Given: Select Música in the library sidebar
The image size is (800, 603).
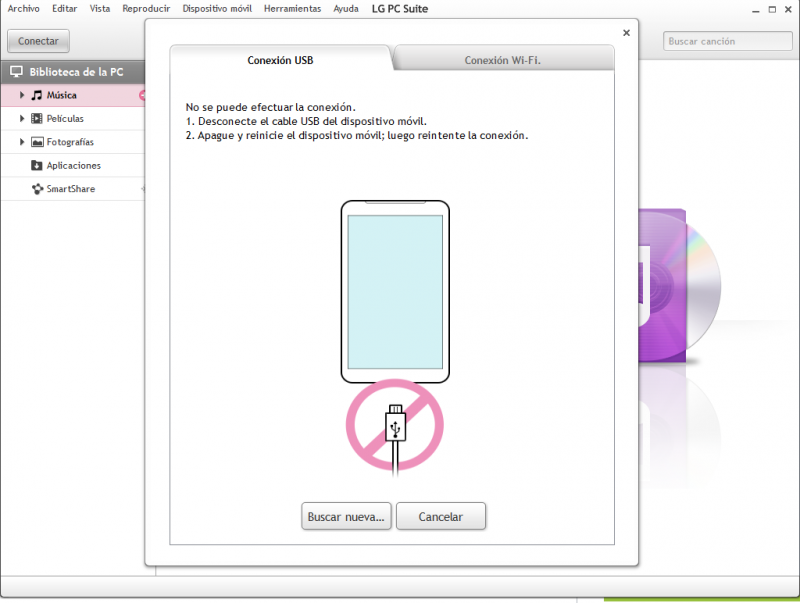Looking at the screenshot, I should (x=73, y=95).
